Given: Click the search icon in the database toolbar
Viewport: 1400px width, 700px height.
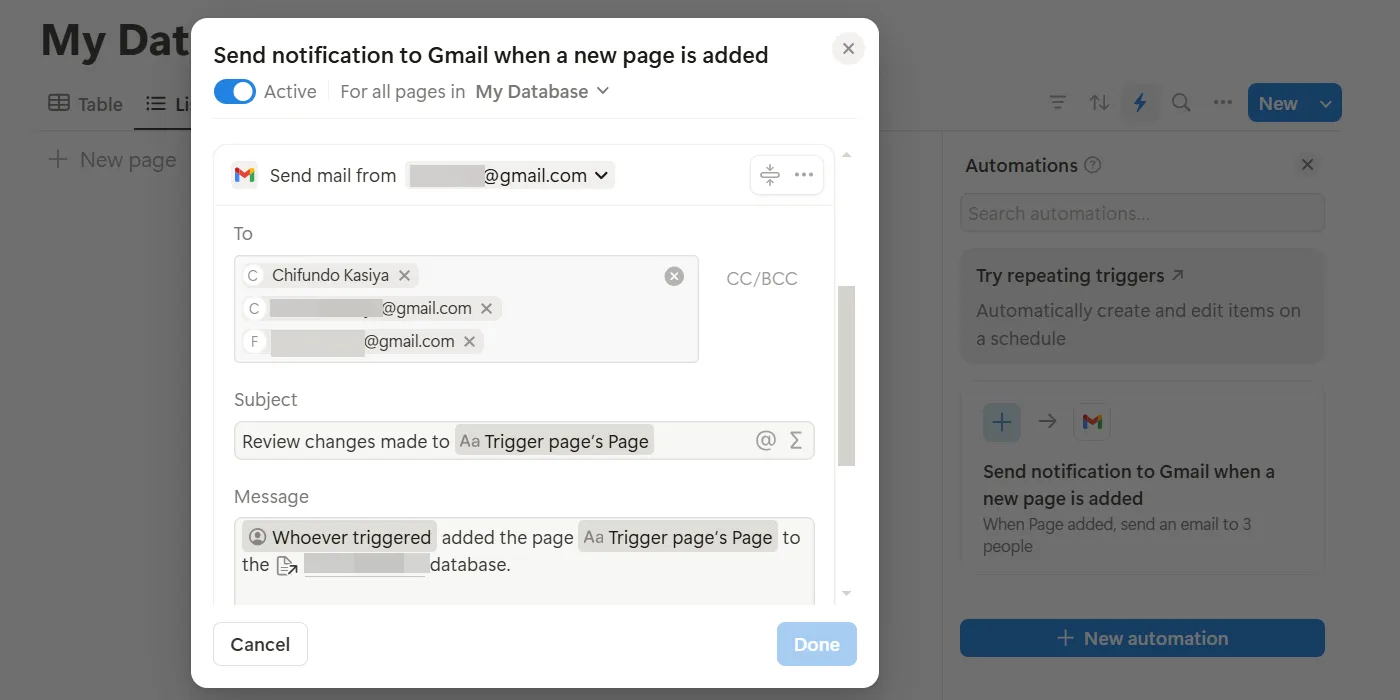Looking at the screenshot, I should coord(1181,102).
